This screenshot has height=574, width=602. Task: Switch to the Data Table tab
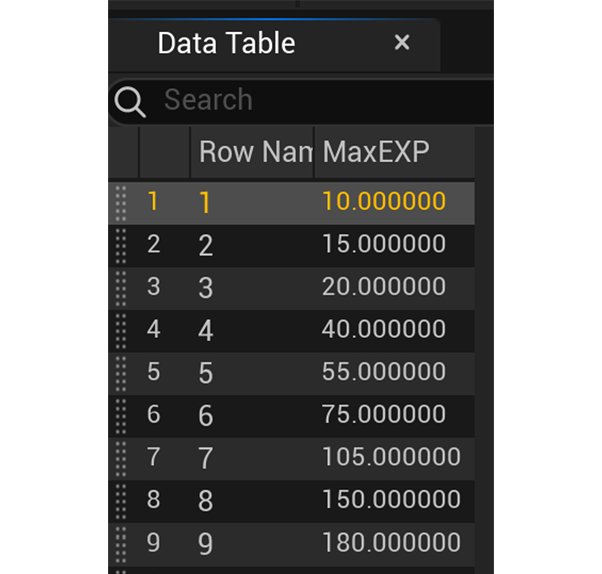(x=226, y=43)
